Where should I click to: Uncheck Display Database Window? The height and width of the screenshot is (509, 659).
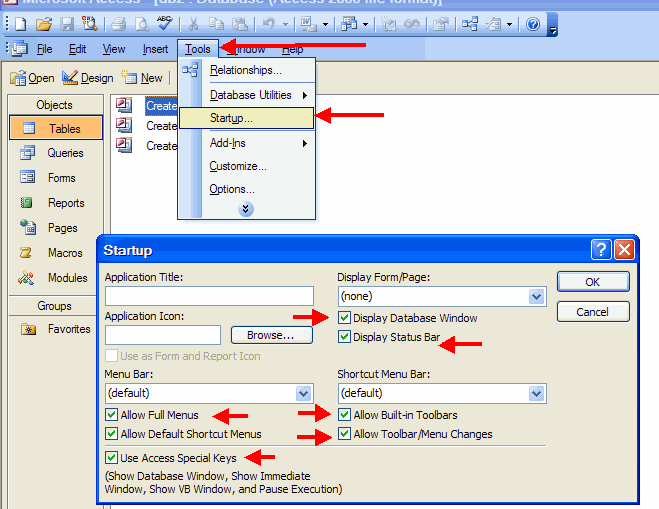(344, 317)
